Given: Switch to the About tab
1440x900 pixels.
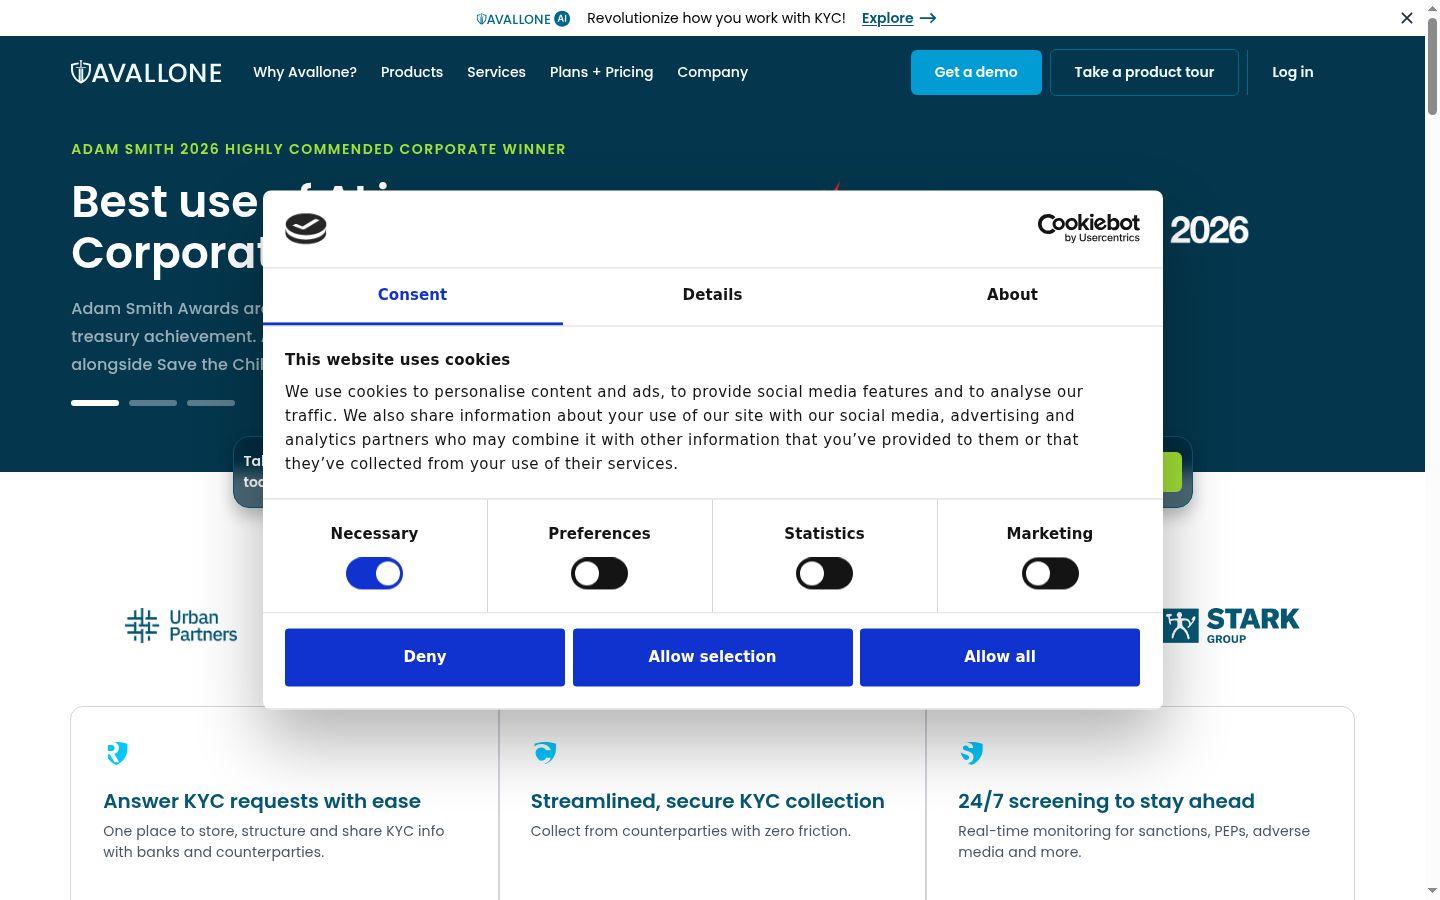Looking at the screenshot, I should [x=1012, y=295].
